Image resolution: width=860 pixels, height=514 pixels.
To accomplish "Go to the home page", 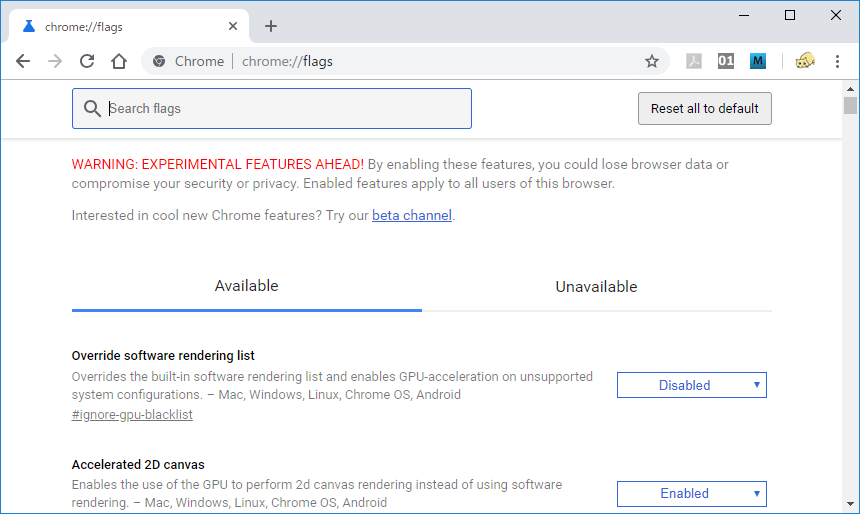I will [x=119, y=61].
